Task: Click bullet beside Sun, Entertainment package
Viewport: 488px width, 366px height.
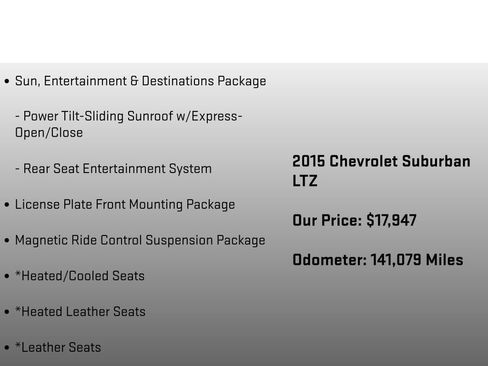Action: click(7, 81)
